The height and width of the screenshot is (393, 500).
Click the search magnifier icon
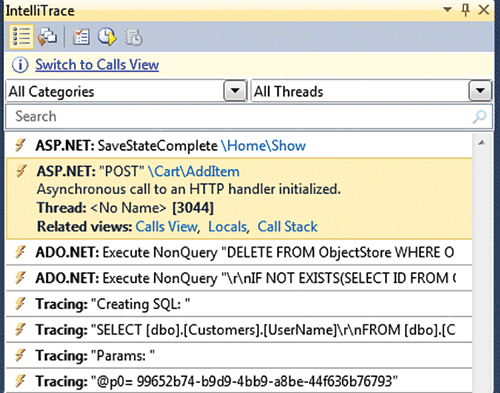(x=480, y=117)
